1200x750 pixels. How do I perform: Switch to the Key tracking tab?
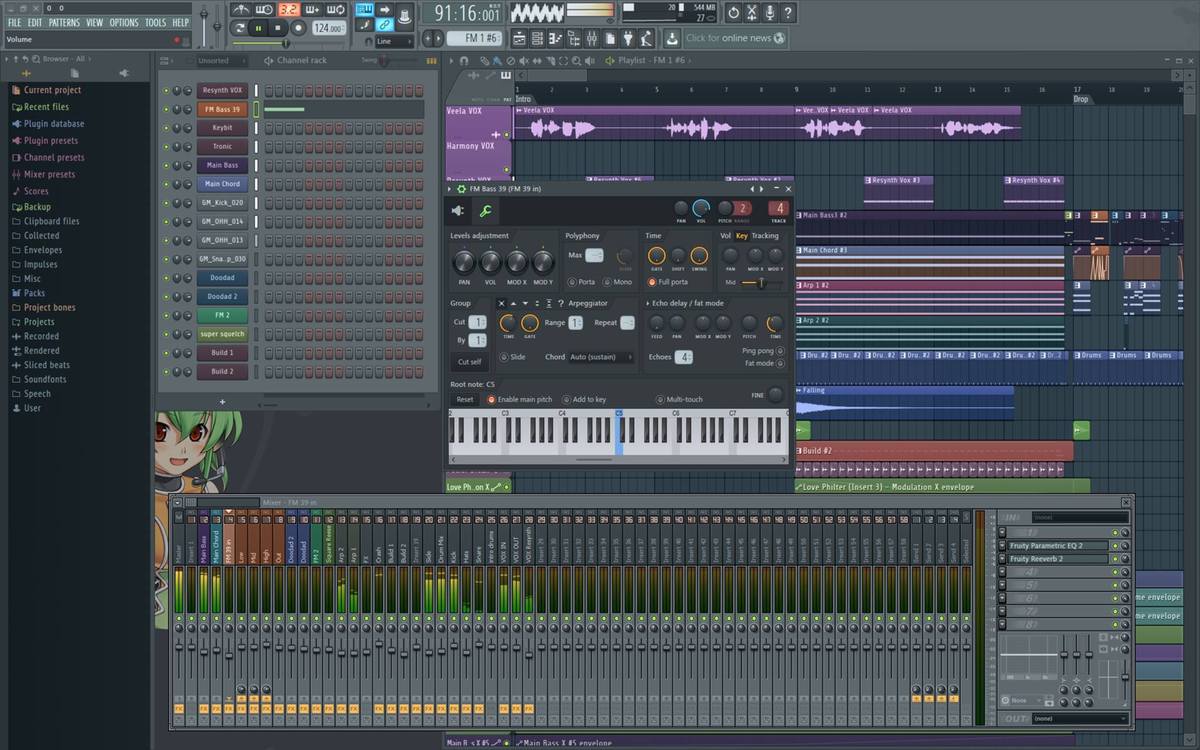coord(741,236)
